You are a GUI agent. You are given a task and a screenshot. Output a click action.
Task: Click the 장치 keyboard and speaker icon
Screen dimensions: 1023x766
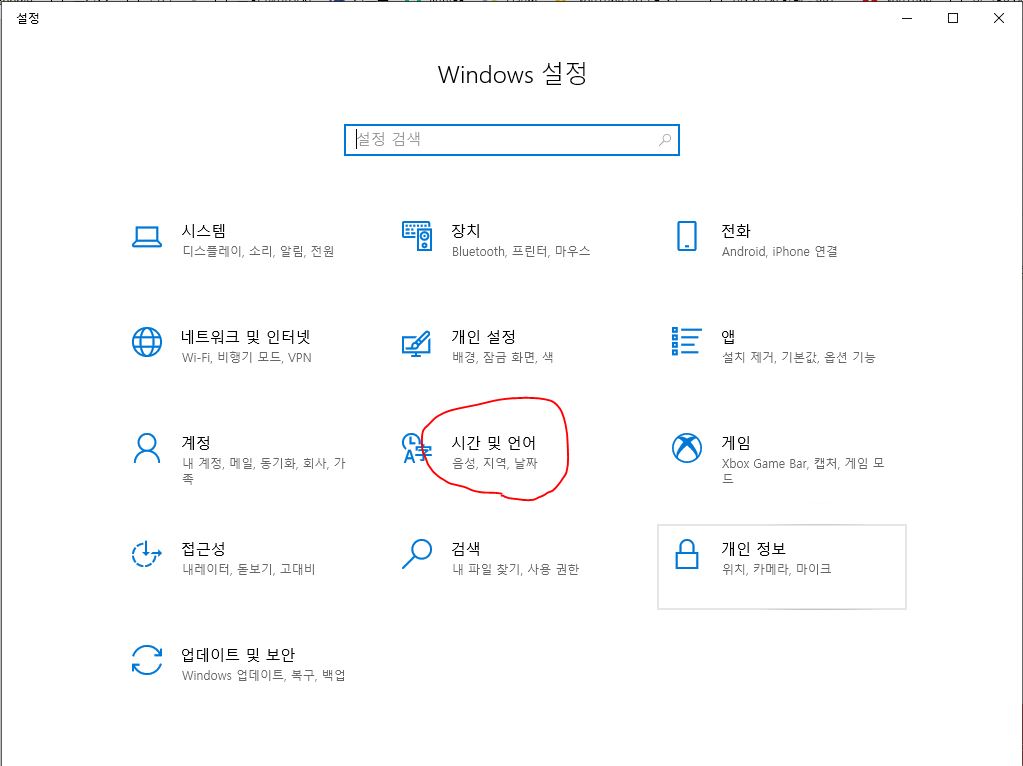[x=416, y=236]
